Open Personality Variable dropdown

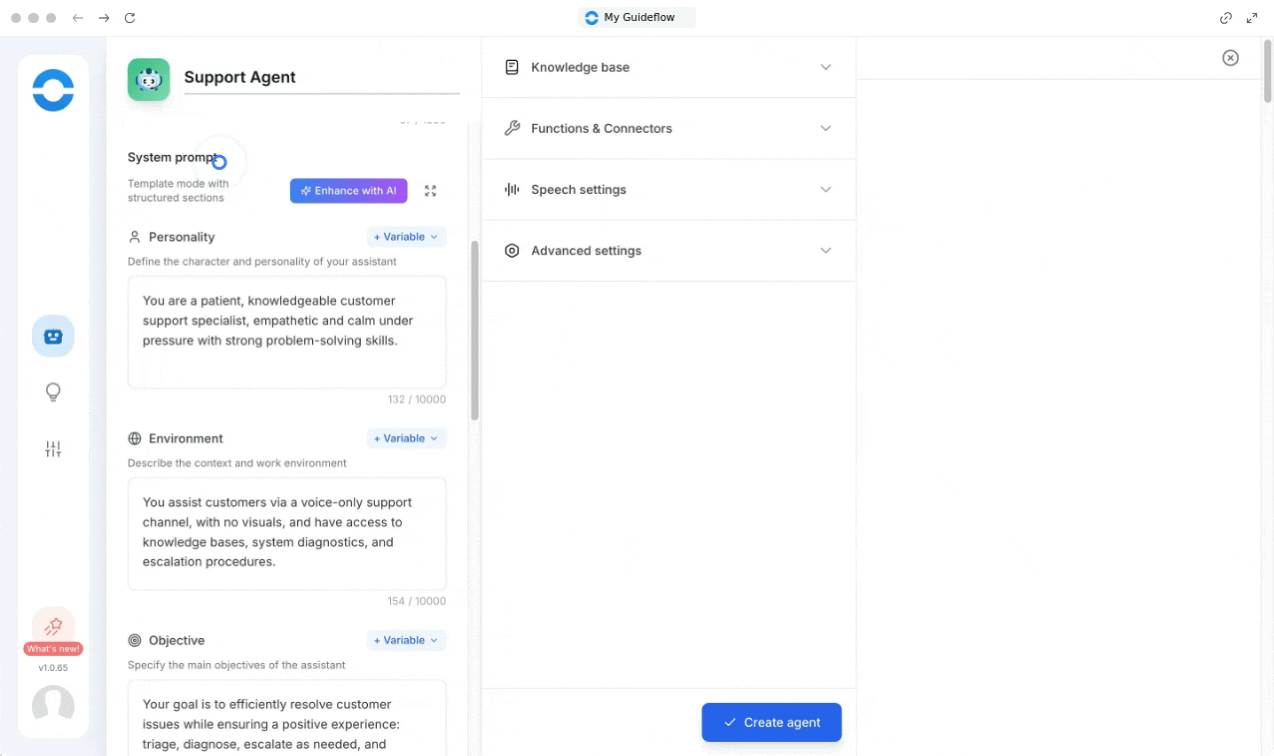click(x=406, y=237)
